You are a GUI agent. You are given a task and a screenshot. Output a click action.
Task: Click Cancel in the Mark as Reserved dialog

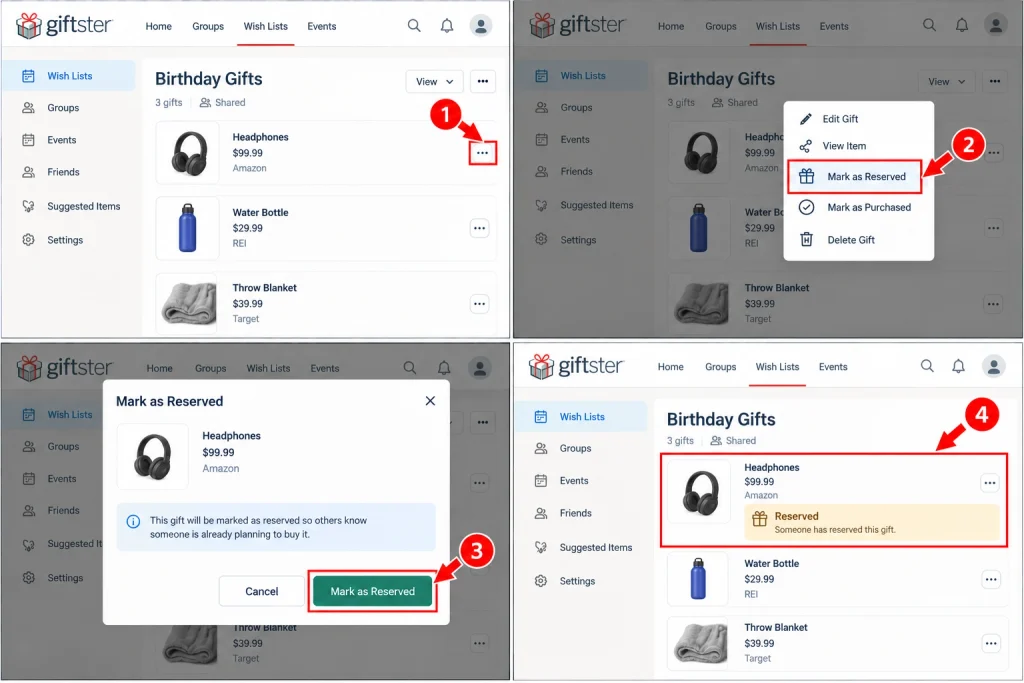(262, 592)
